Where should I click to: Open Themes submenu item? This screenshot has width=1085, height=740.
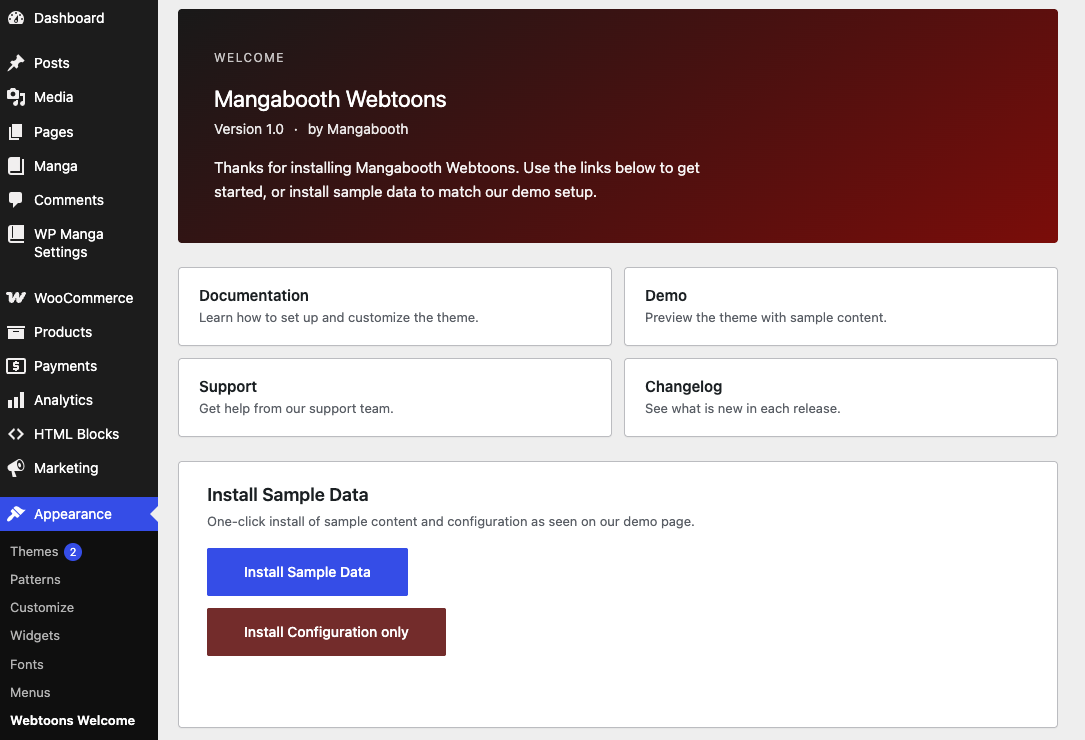pyautogui.click(x=34, y=552)
